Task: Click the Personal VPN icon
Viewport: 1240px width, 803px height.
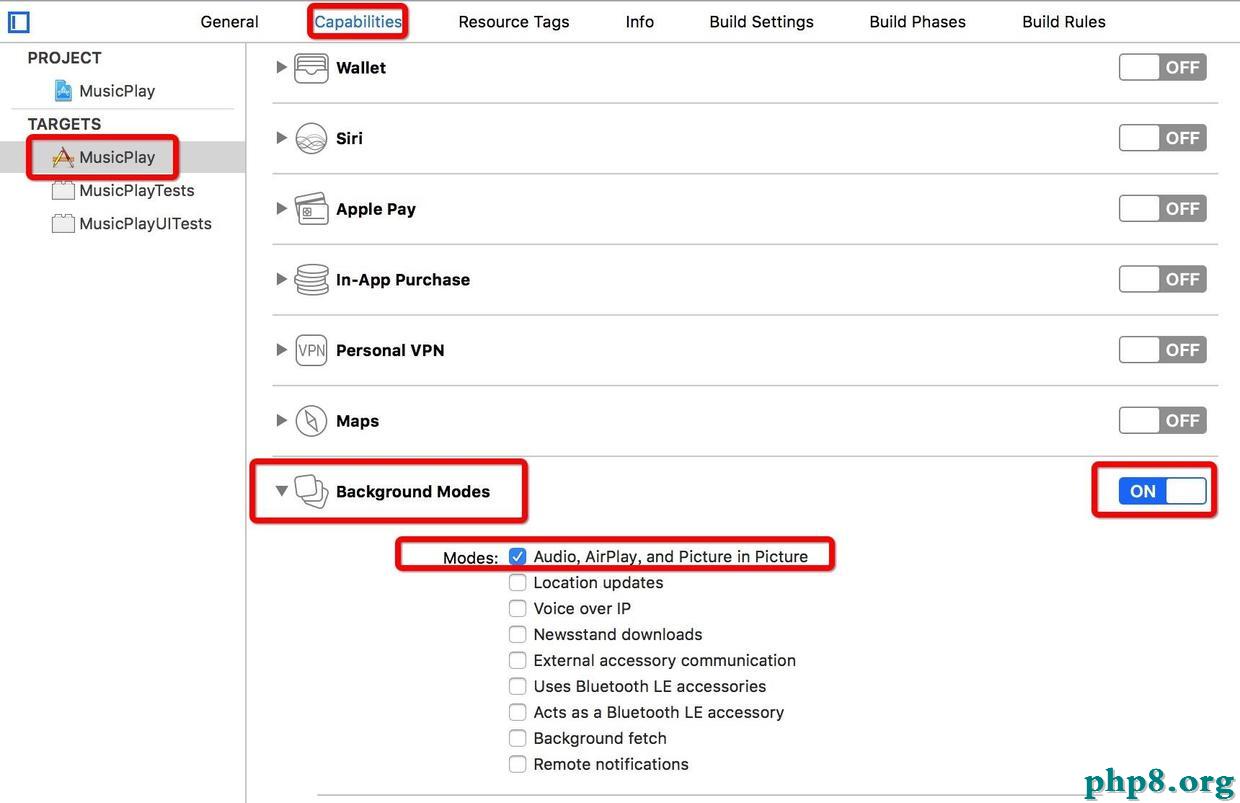Action: tap(311, 350)
